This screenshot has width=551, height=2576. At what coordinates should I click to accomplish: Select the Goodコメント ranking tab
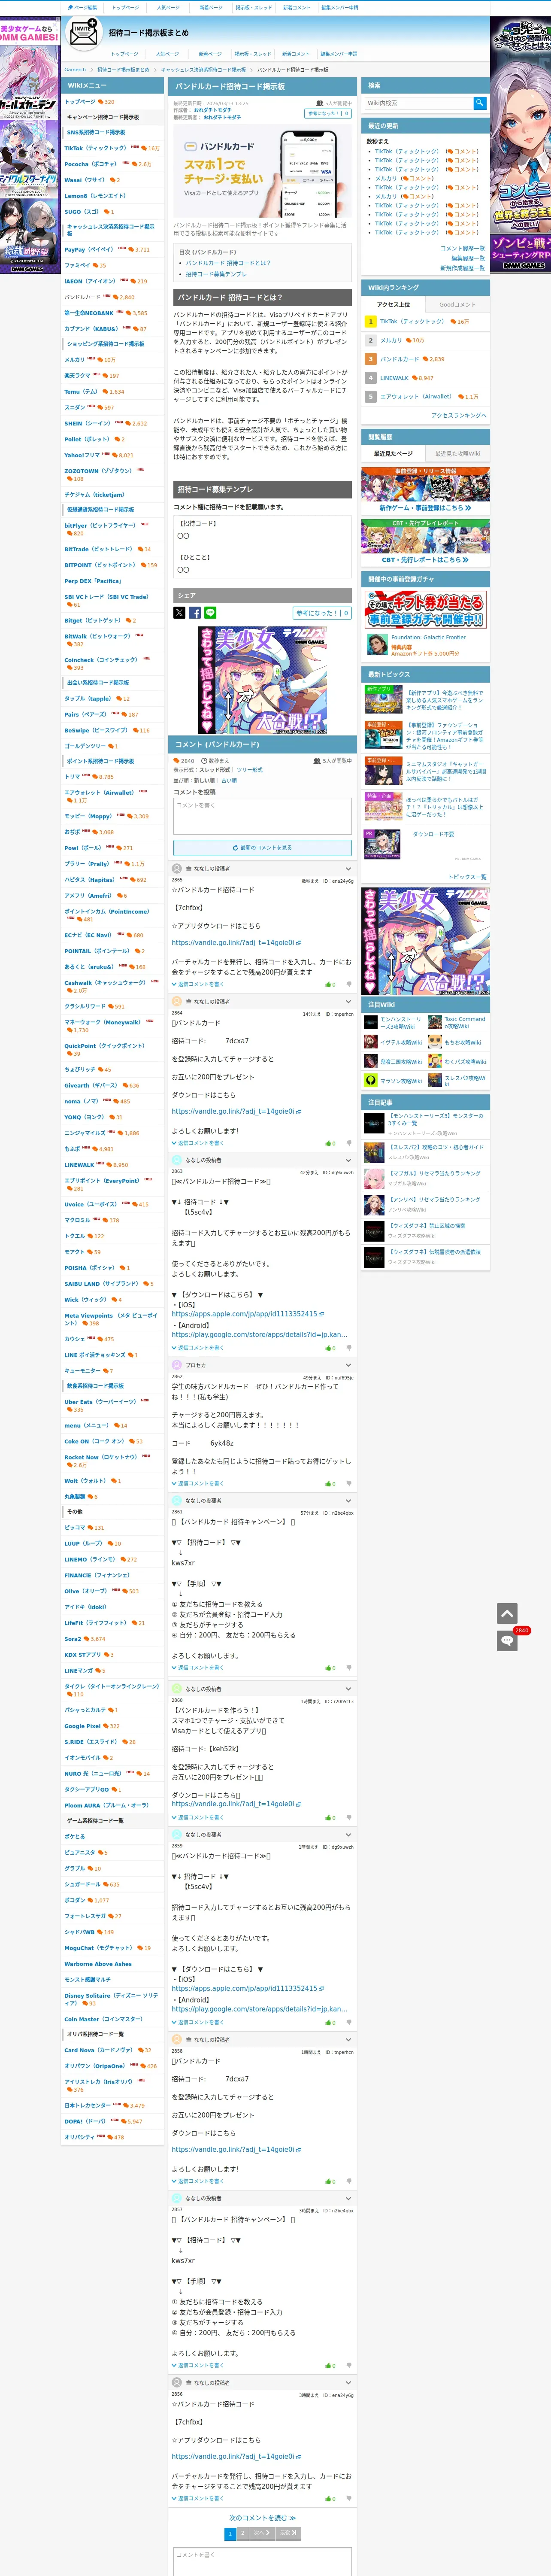click(x=457, y=304)
